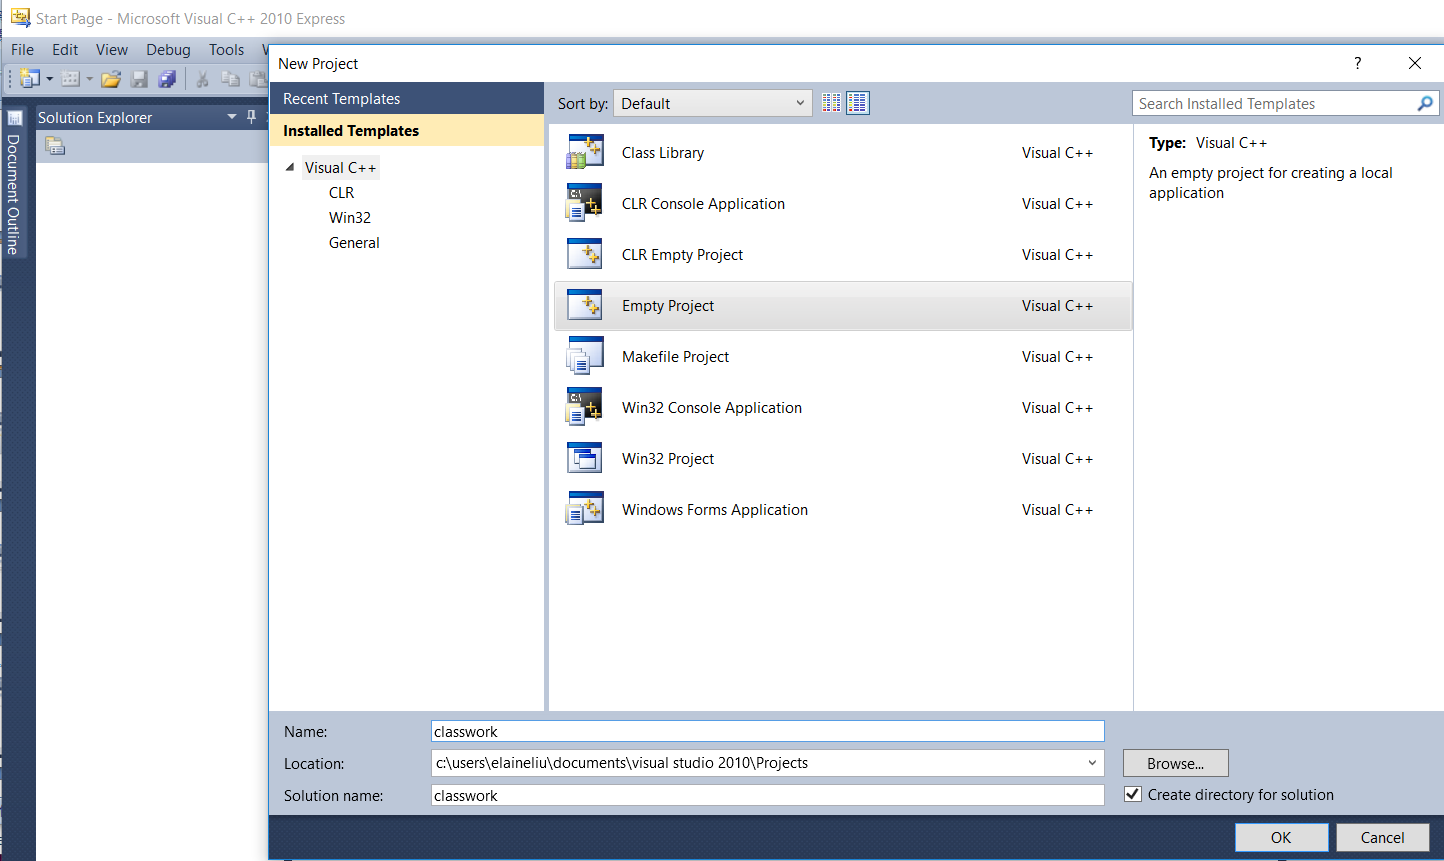Select Visual C++ in the template tree

[341, 167]
